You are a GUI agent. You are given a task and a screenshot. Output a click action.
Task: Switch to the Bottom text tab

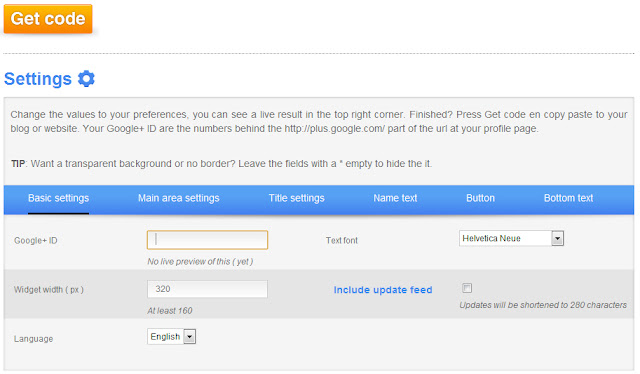[568, 198]
